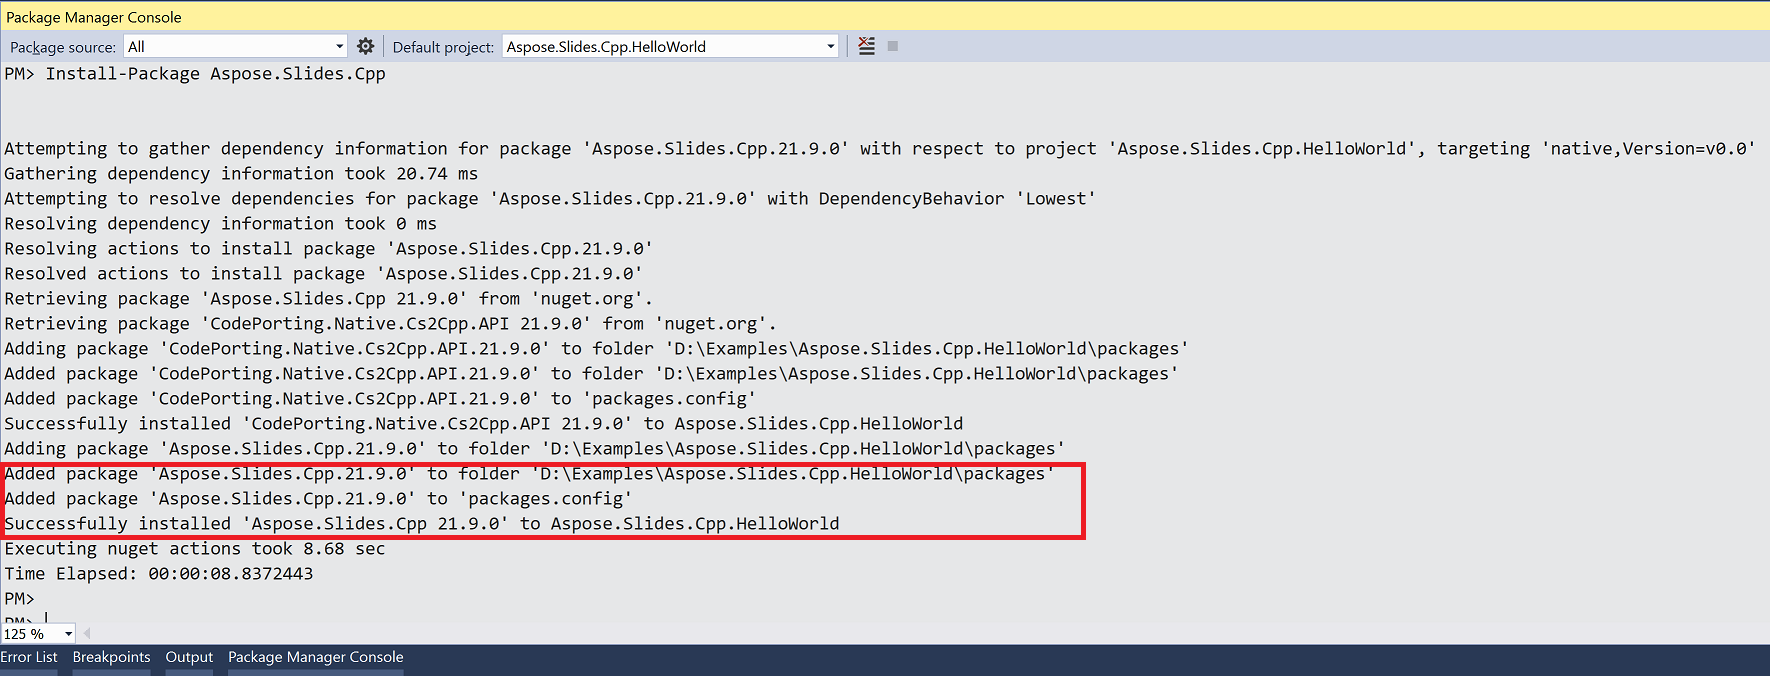1770x676 pixels.
Task: Clear the console with the clear icon
Action: pos(867,46)
